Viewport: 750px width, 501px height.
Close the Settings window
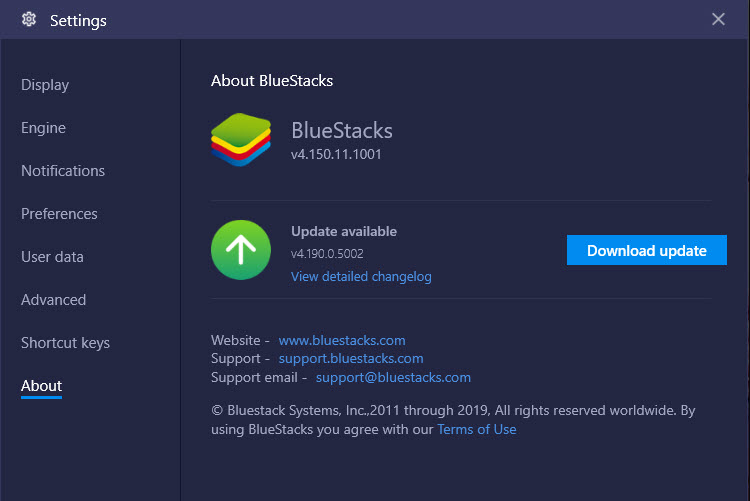tap(718, 19)
